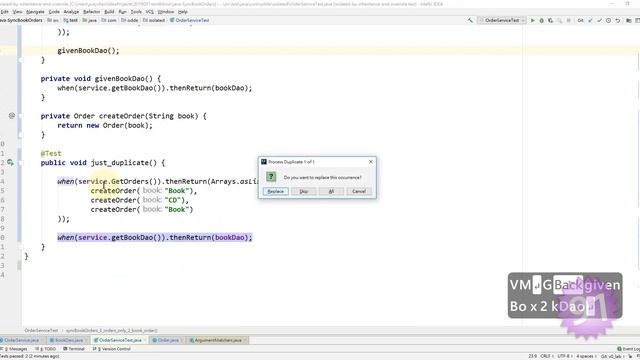The image size is (640, 360).
Task: Click the isolated package breadcrumb
Action: [154, 20]
